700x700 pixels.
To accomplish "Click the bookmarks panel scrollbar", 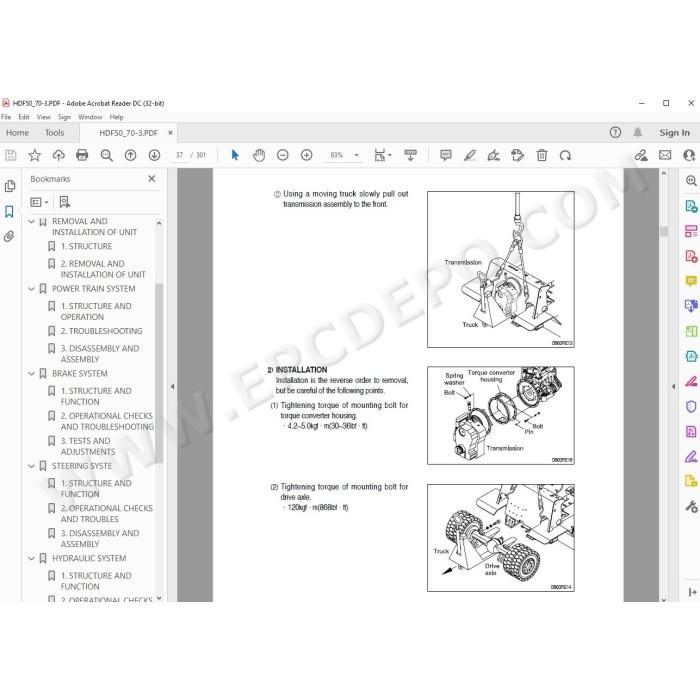I will coord(159,373).
